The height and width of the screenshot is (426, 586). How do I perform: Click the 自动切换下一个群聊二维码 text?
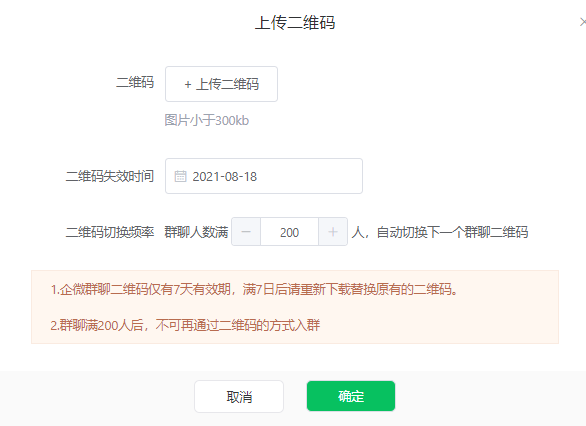452,232
